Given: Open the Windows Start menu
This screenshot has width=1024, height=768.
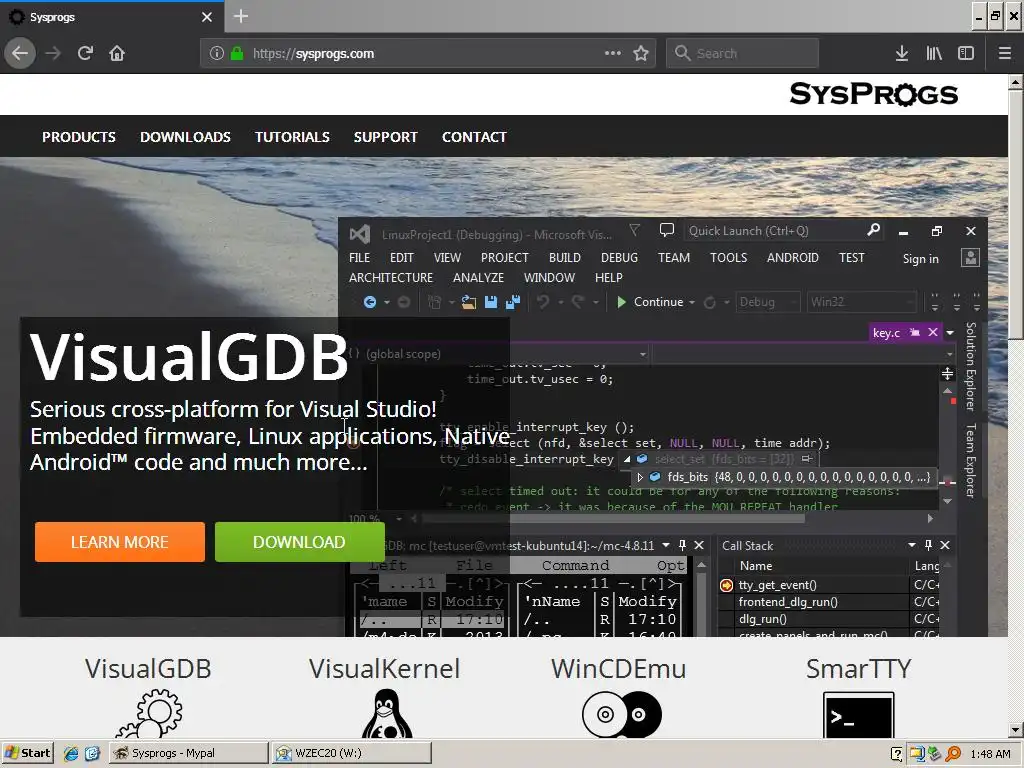Looking at the screenshot, I should click(x=27, y=753).
